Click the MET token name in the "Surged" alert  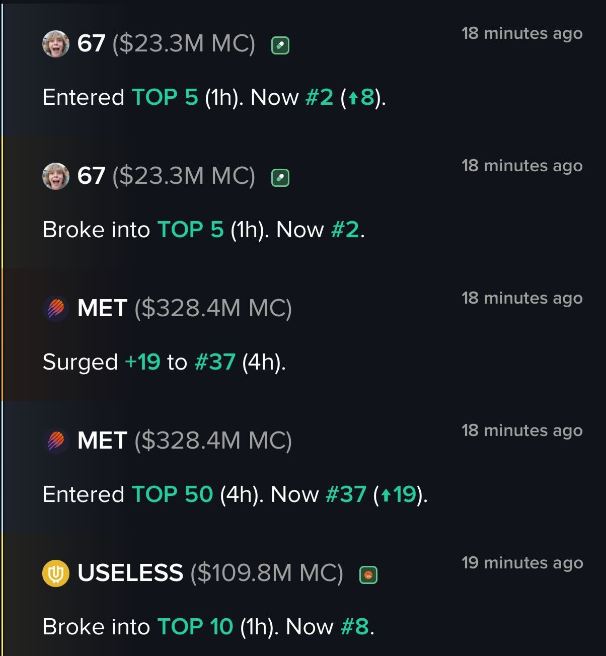[102, 308]
